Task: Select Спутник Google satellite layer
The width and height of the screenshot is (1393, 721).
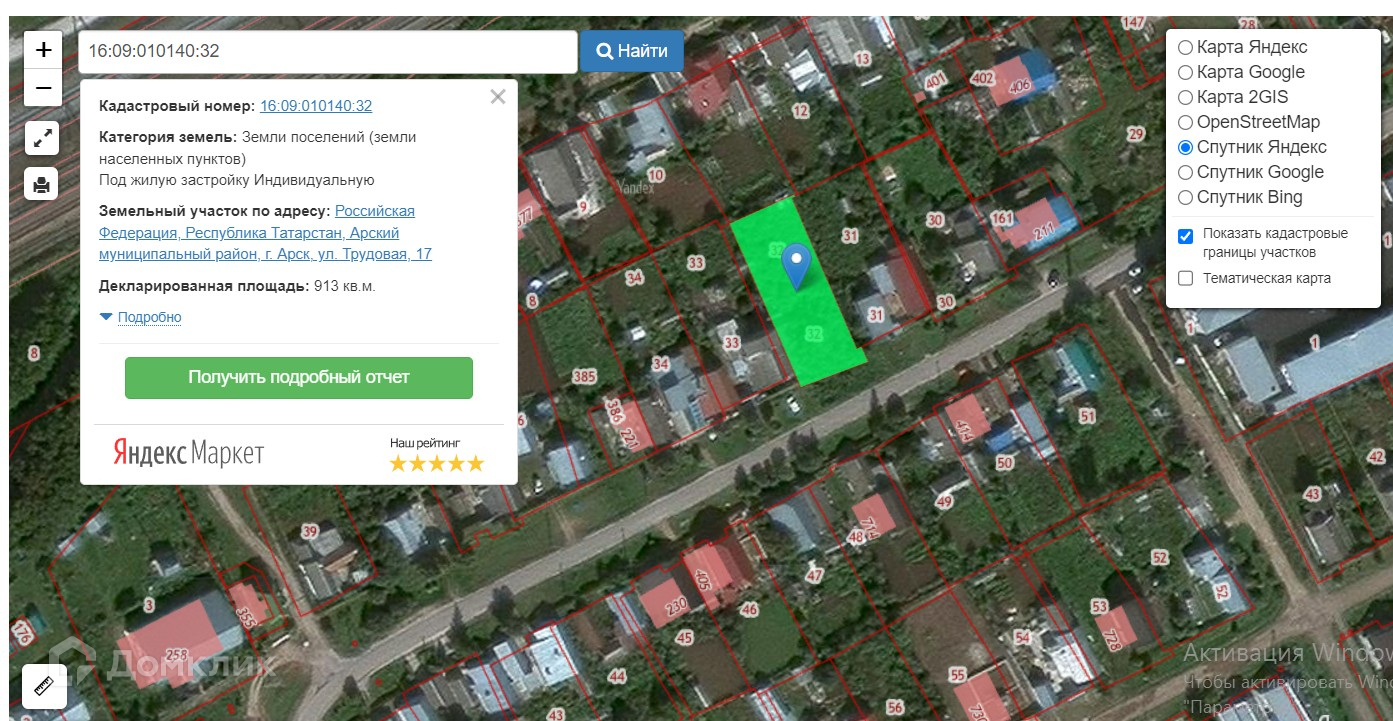Action: (1185, 172)
